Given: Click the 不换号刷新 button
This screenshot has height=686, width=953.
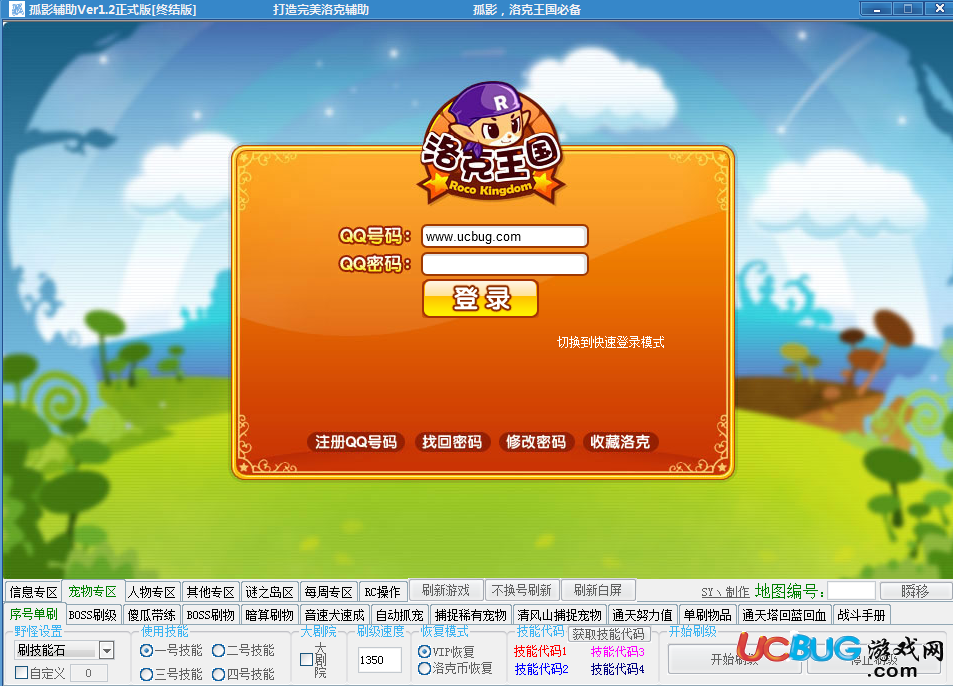Looking at the screenshot, I should [x=521, y=590].
